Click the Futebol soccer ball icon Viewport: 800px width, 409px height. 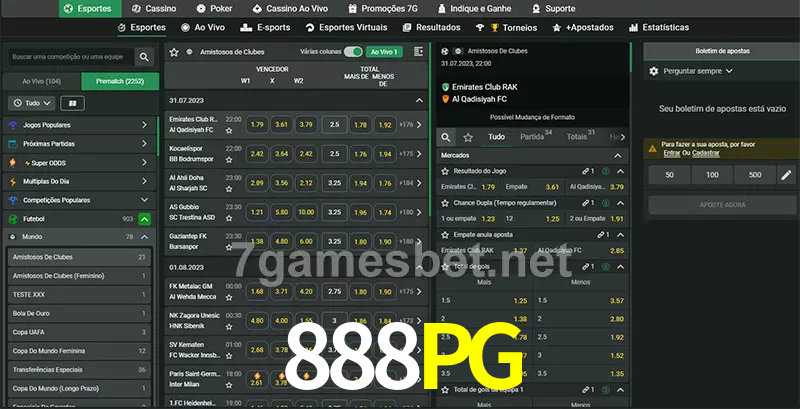point(13,219)
